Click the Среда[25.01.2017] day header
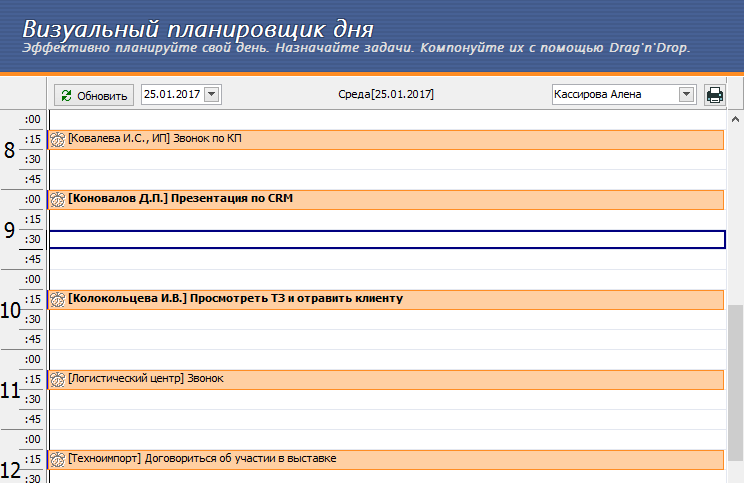This screenshot has width=744, height=483. click(x=386, y=94)
